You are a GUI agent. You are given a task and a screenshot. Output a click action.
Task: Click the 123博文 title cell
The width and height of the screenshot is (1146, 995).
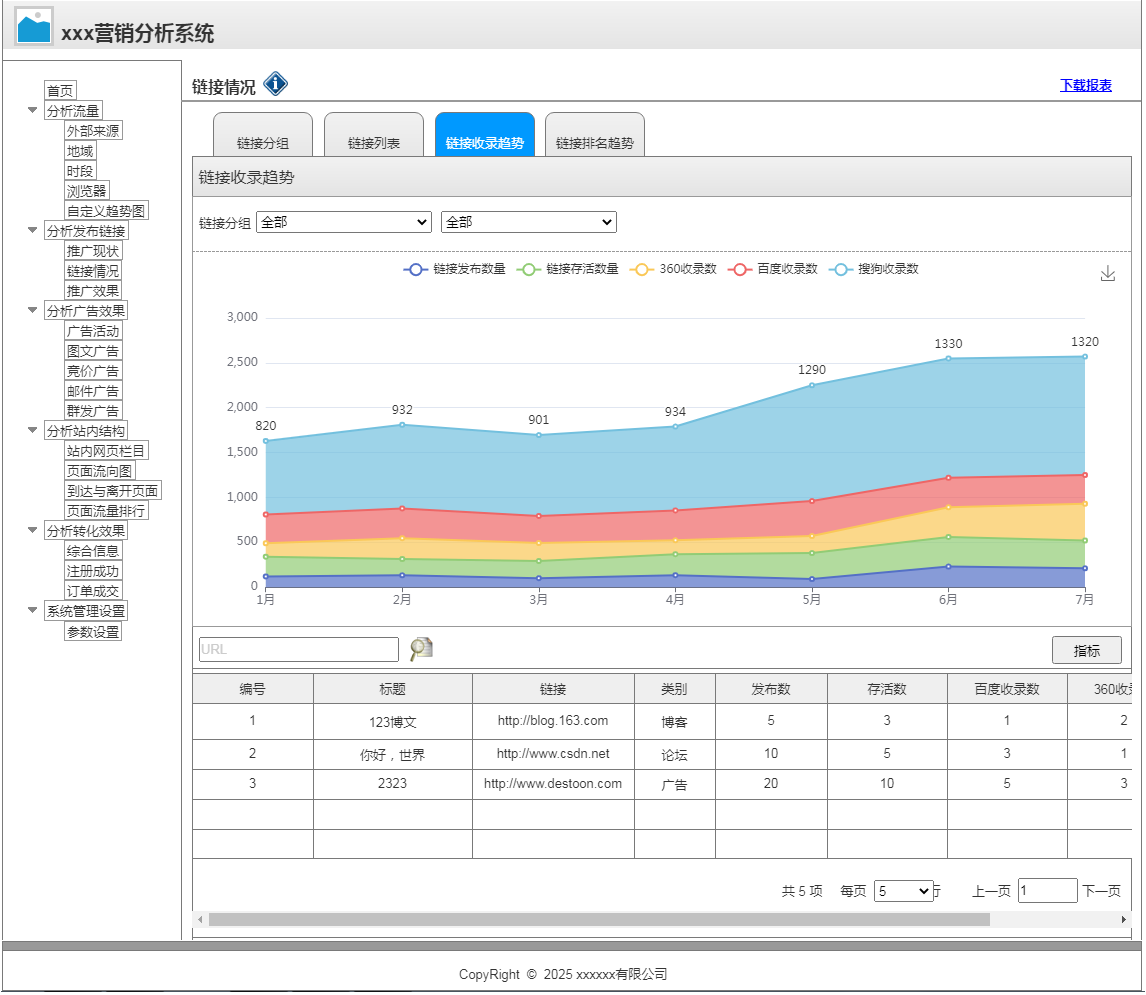[x=392, y=722]
